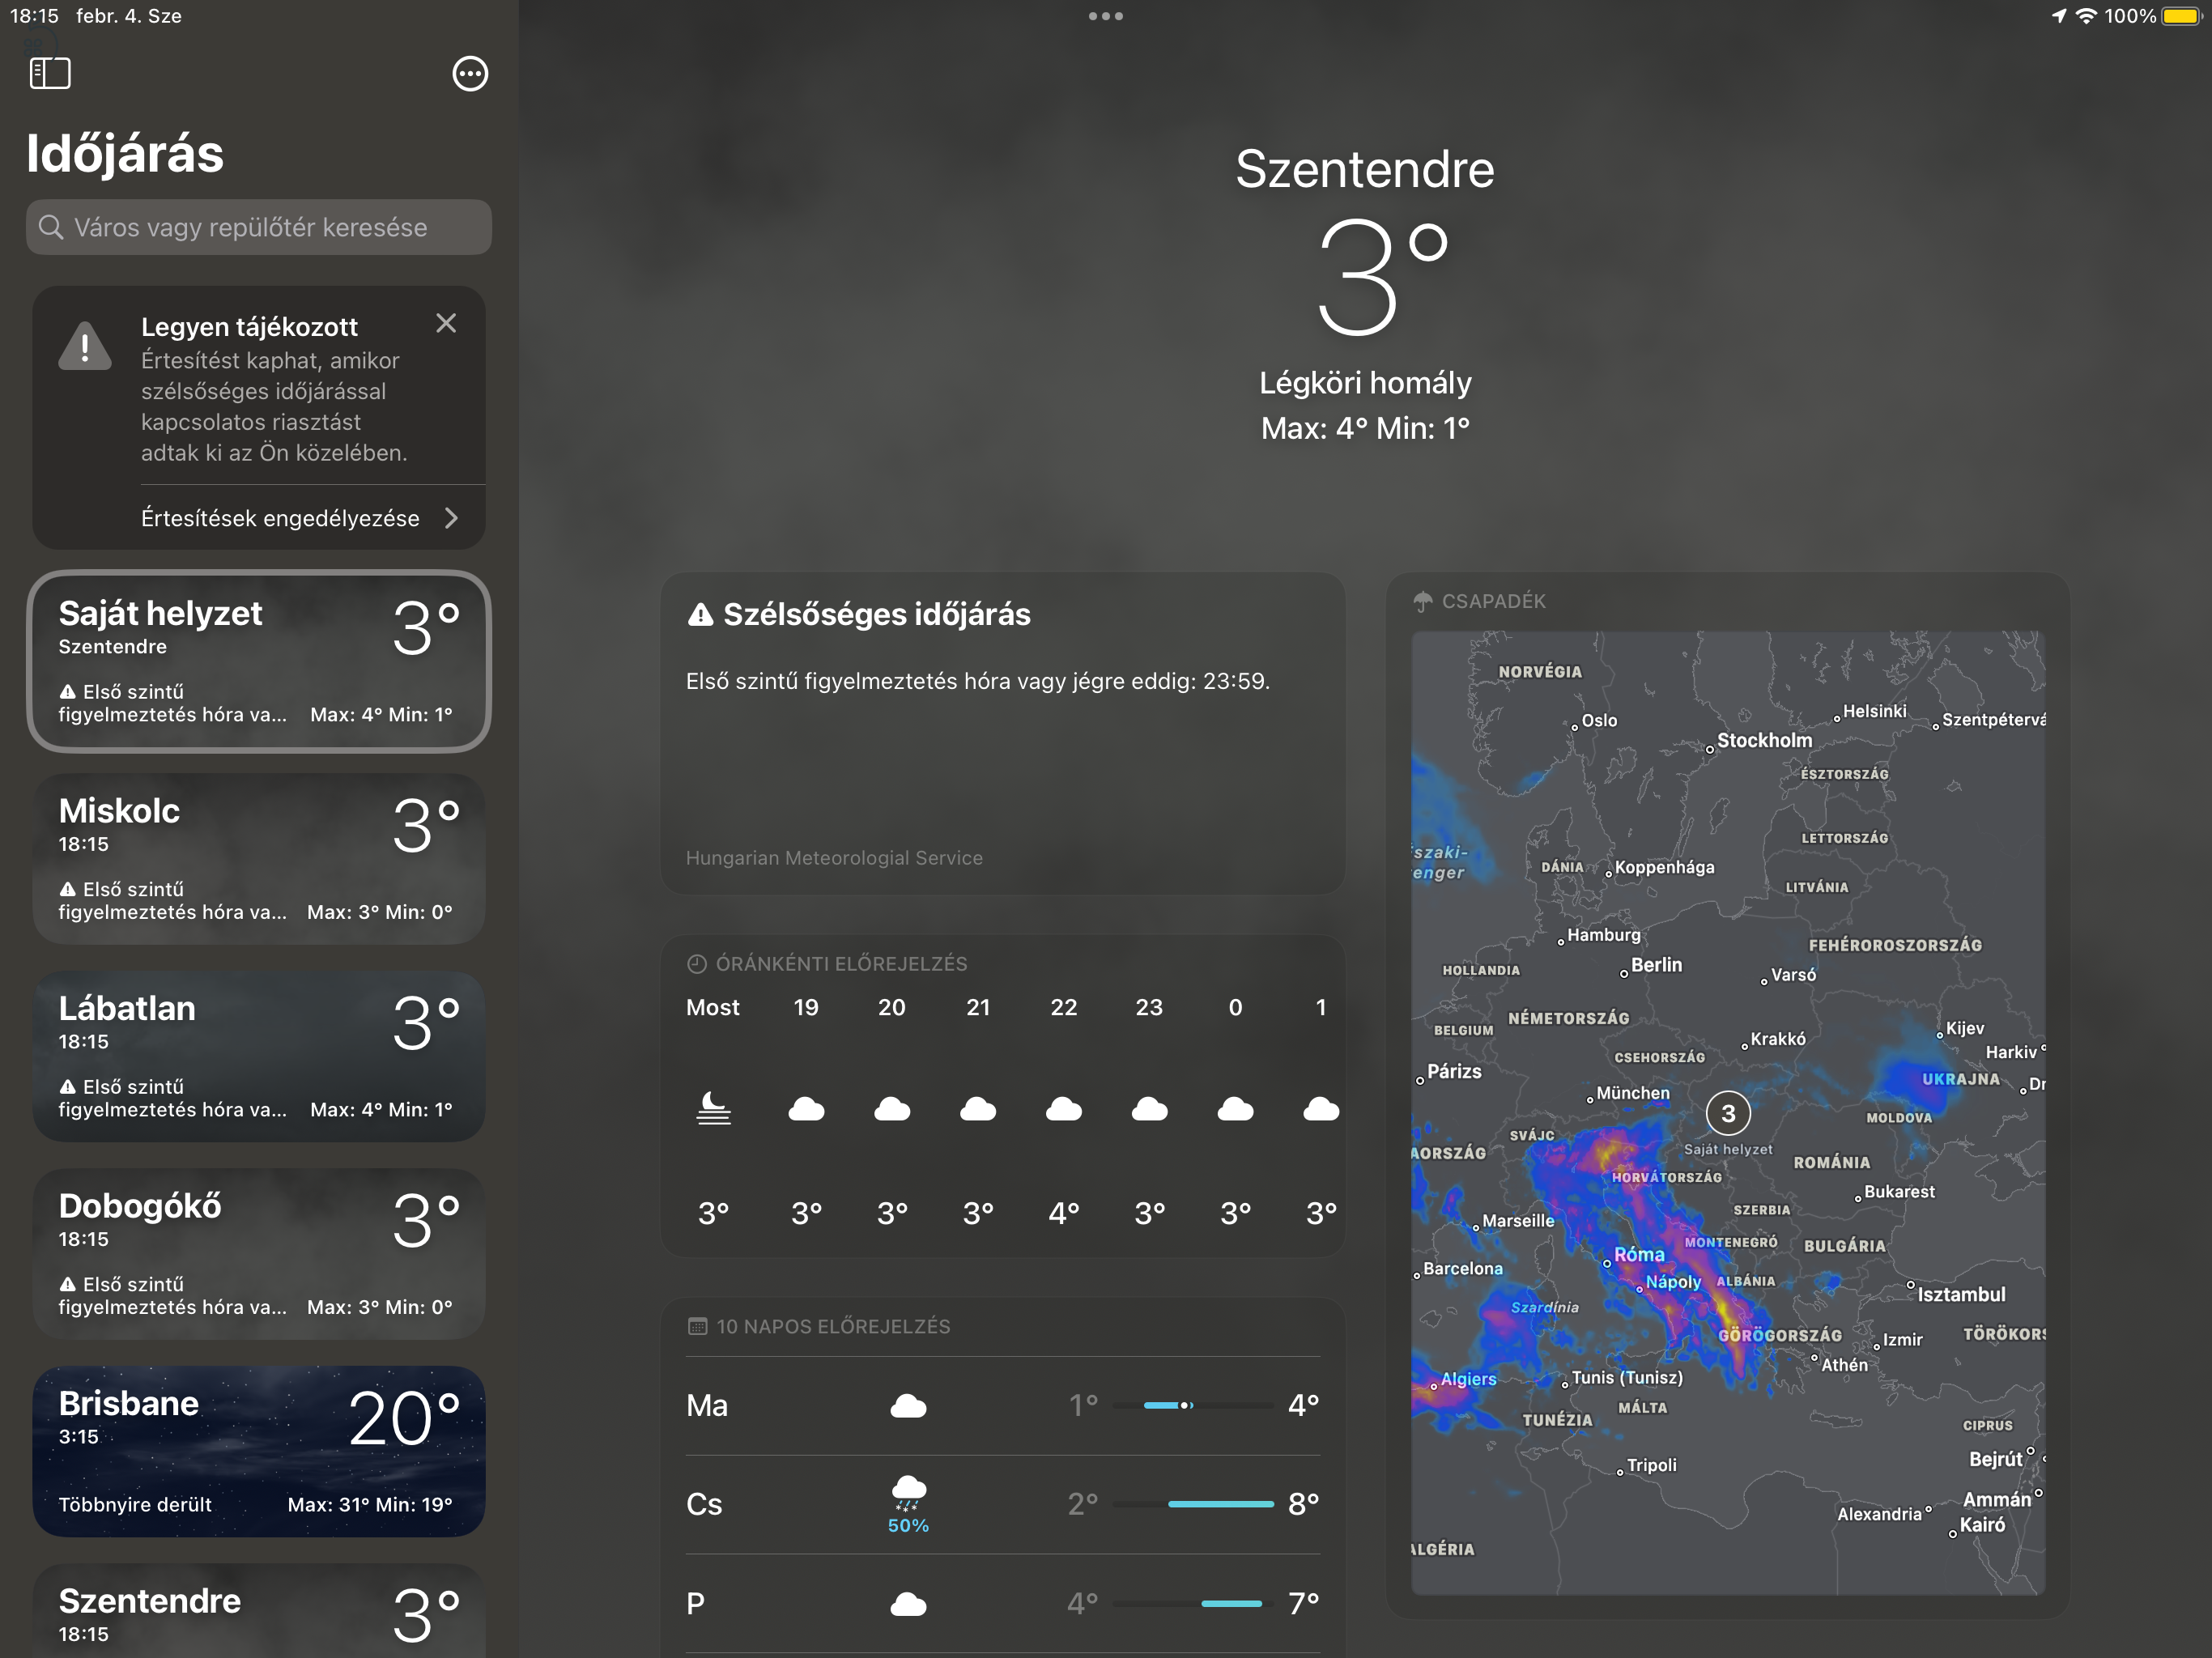
Task: Tap the Saját helyzet map marker 3
Action: [x=1727, y=1113]
